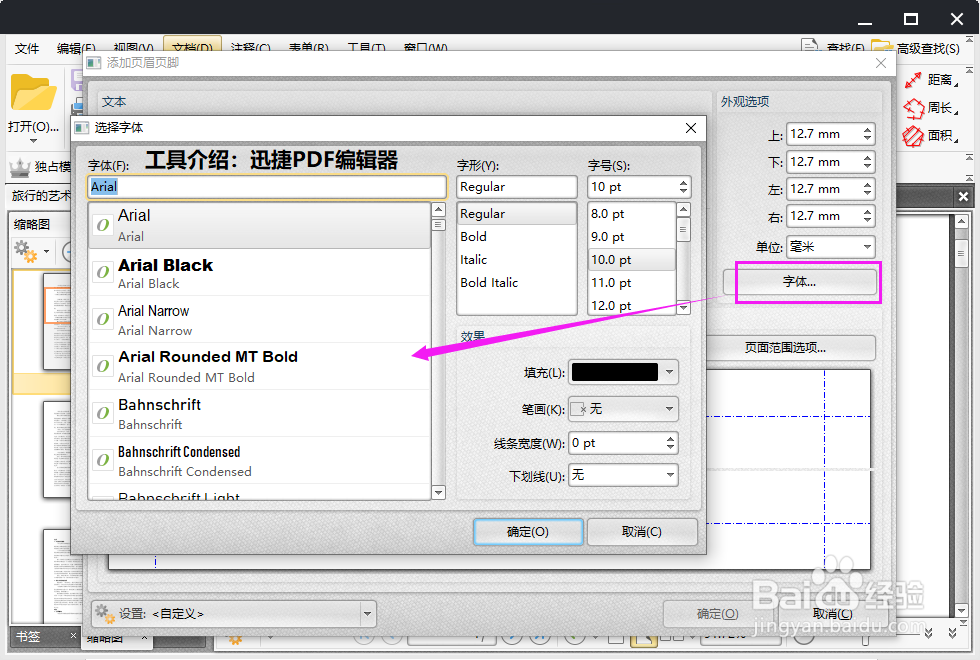Adjust left margin 12.7 mm stepper
This screenshot has height=660, width=980.
coord(867,189)
